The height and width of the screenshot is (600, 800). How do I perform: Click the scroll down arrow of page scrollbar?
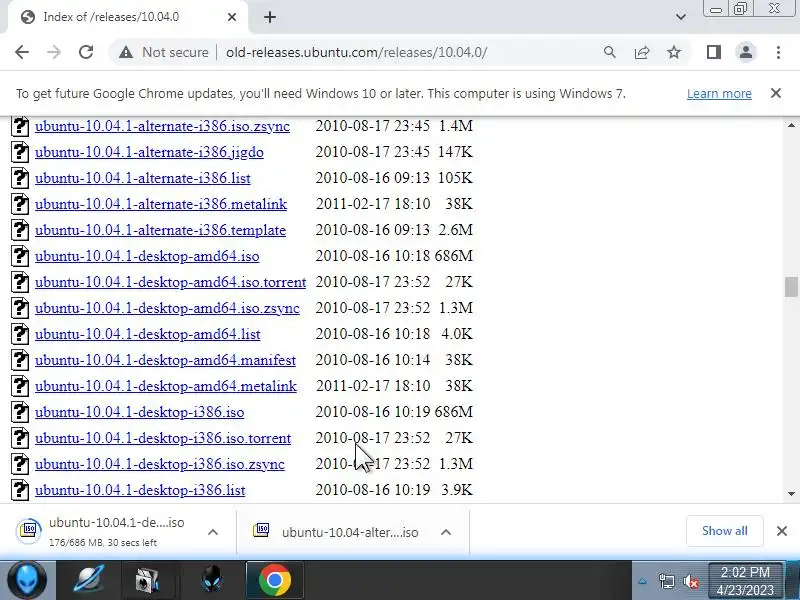pyautogui.click(x=791, y=493)
